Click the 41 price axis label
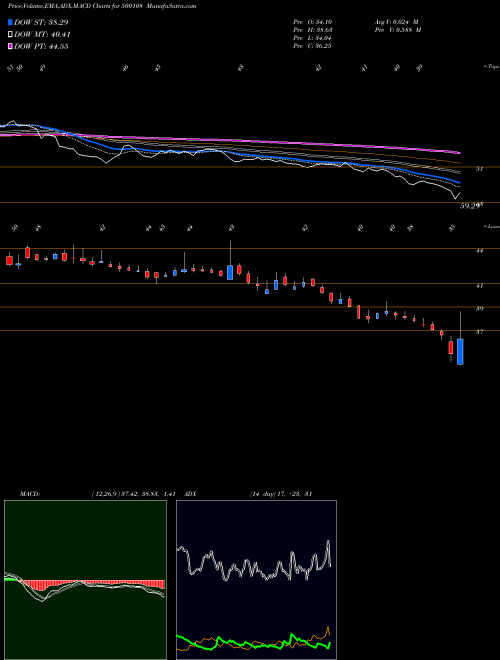 pos(479,286)
